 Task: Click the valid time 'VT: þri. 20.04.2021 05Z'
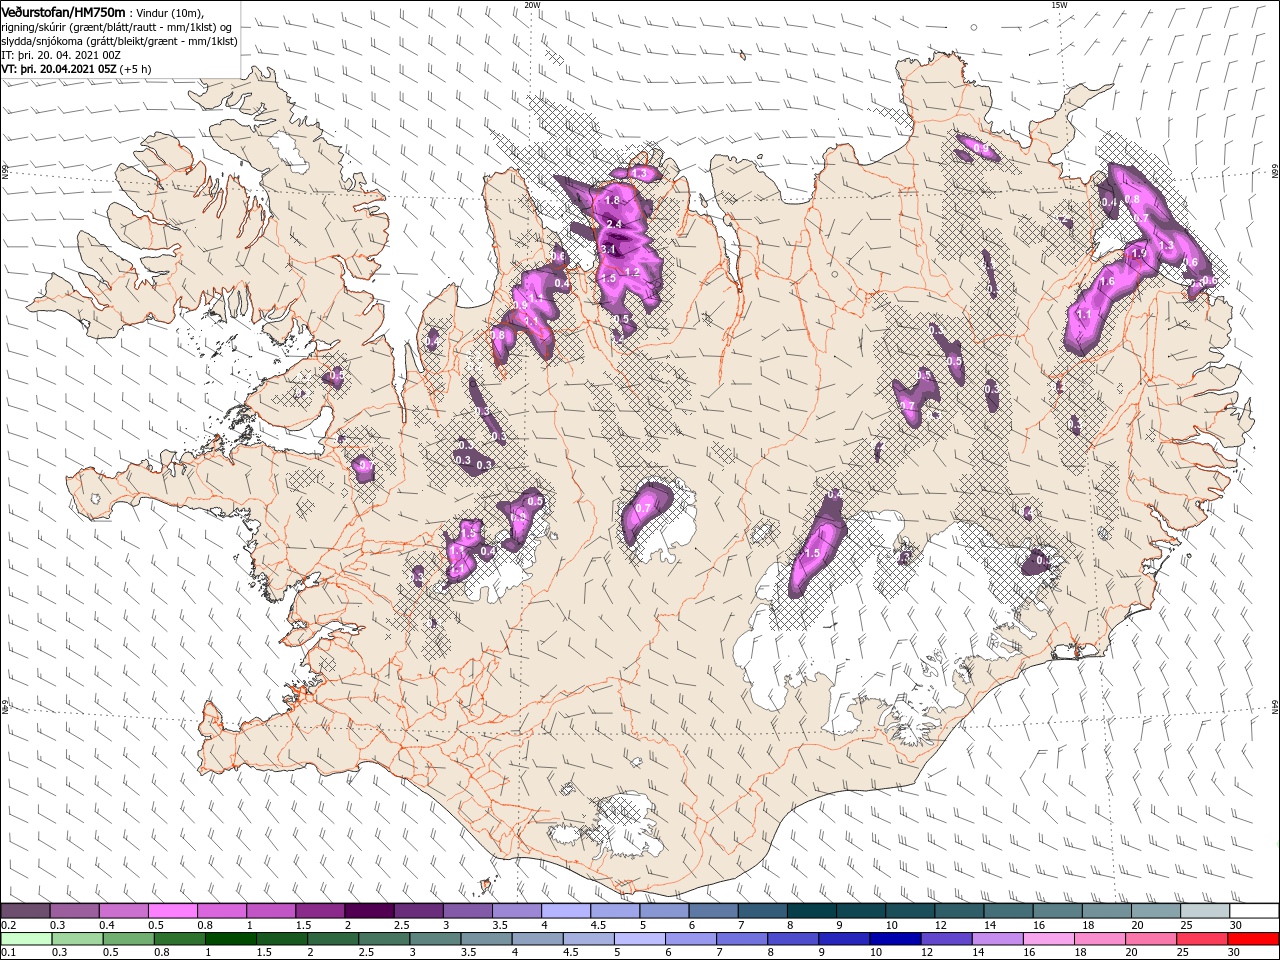[x=59, y=68]
